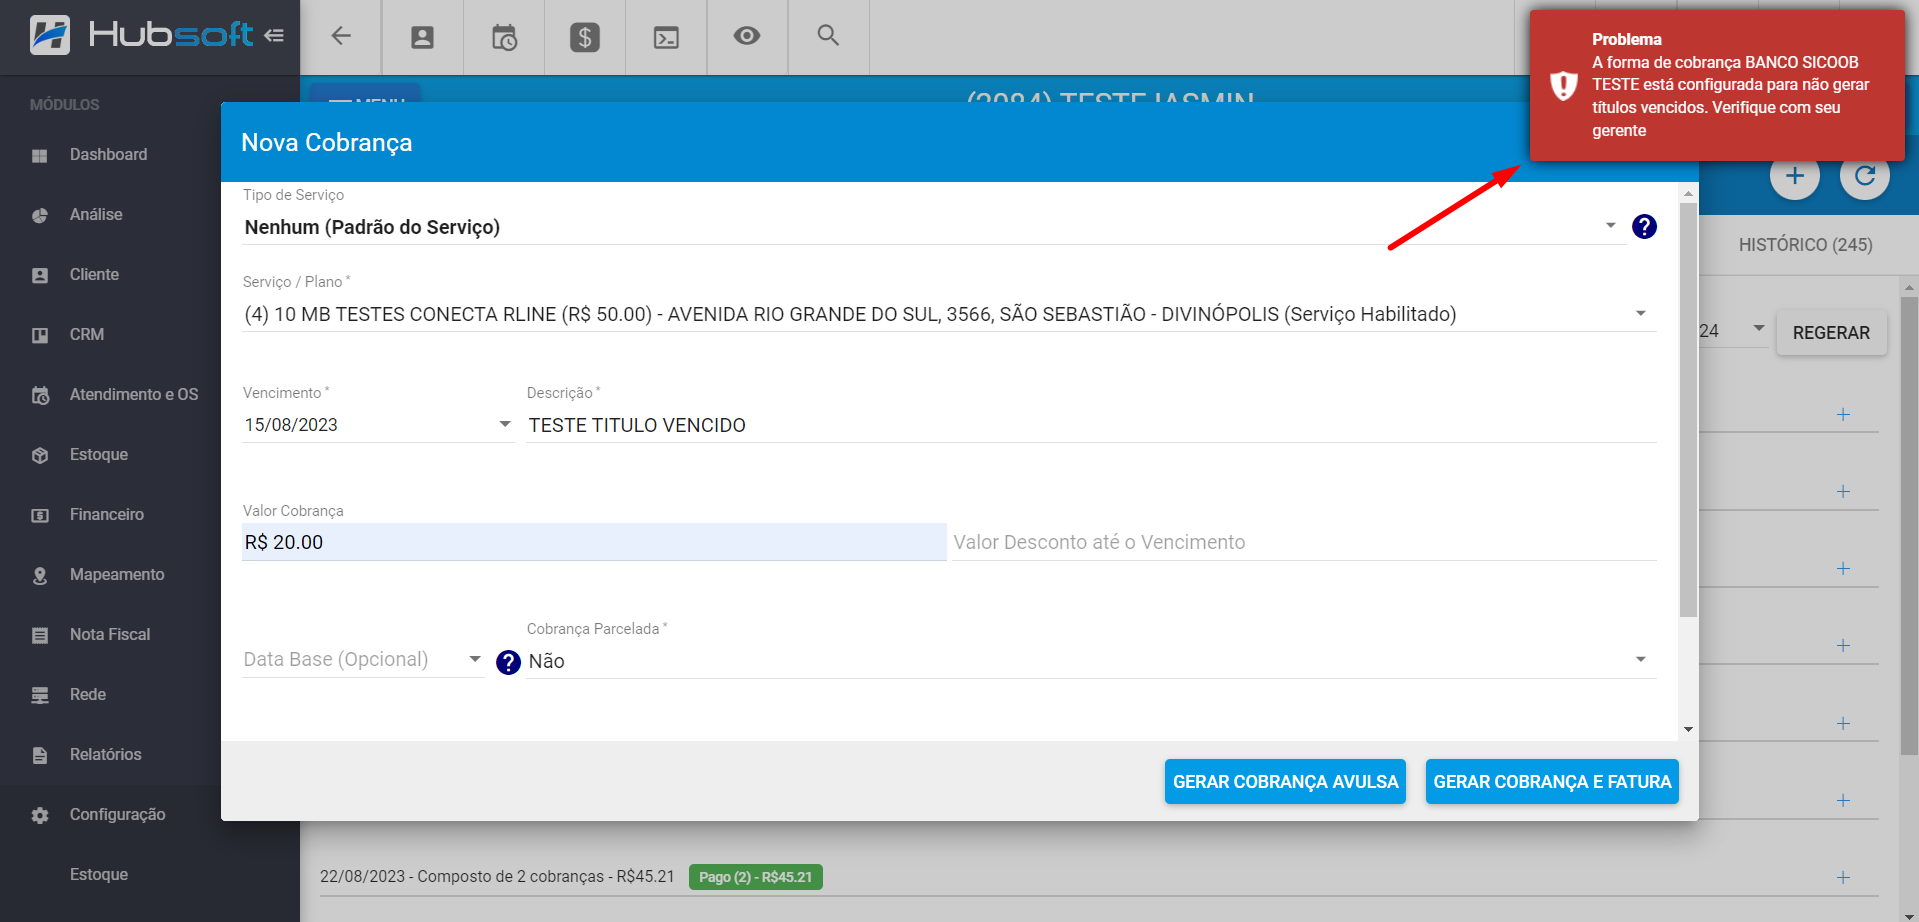Image resolution: width=1919 pixels, height=922 pixels.
Task: Open the Mapeamento module
Action: [117, 575]
